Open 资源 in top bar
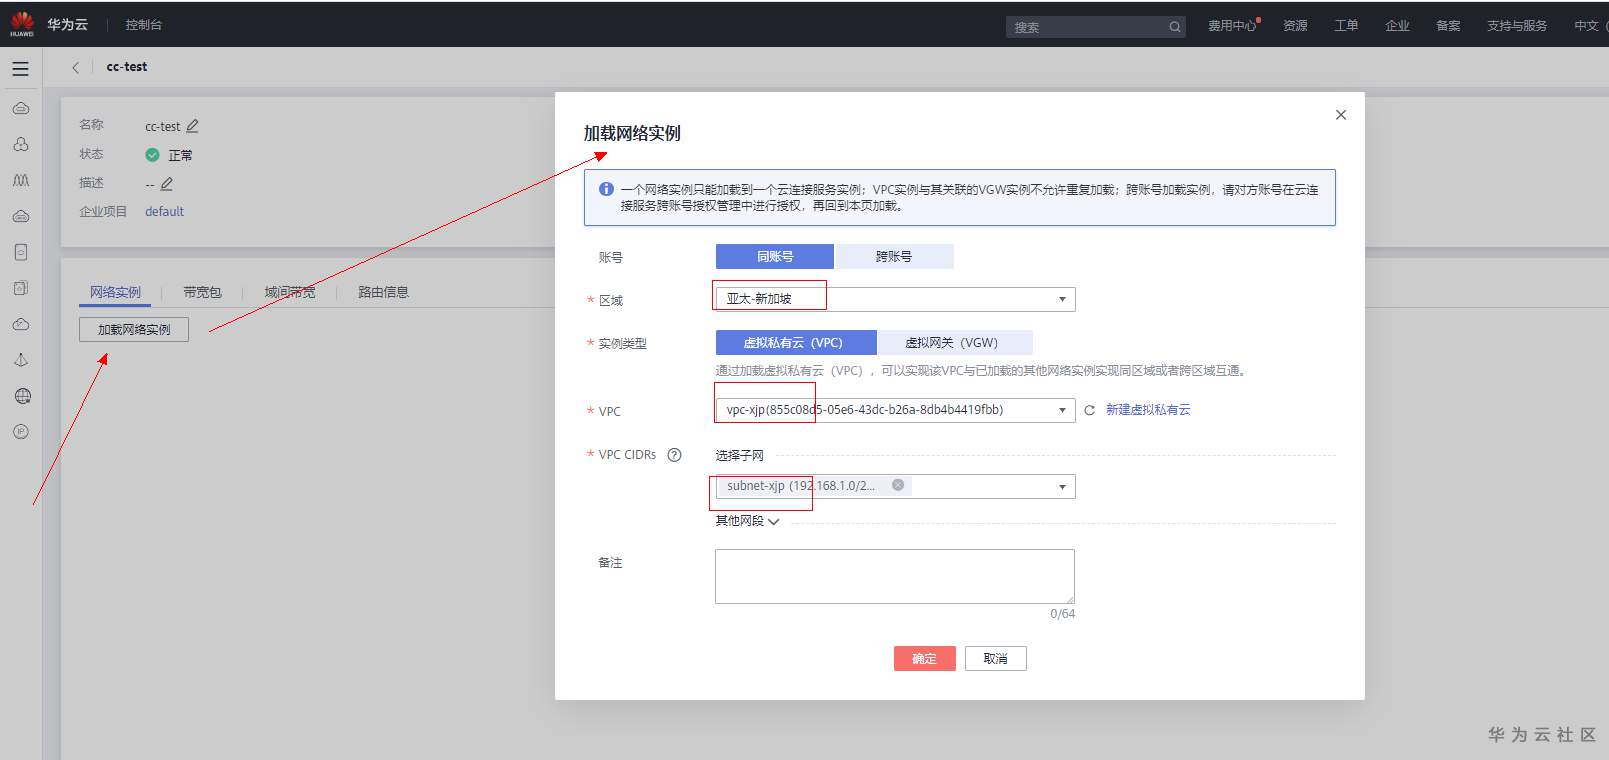The height and width of the screenshot is (760, 1609). [1295, 26]
